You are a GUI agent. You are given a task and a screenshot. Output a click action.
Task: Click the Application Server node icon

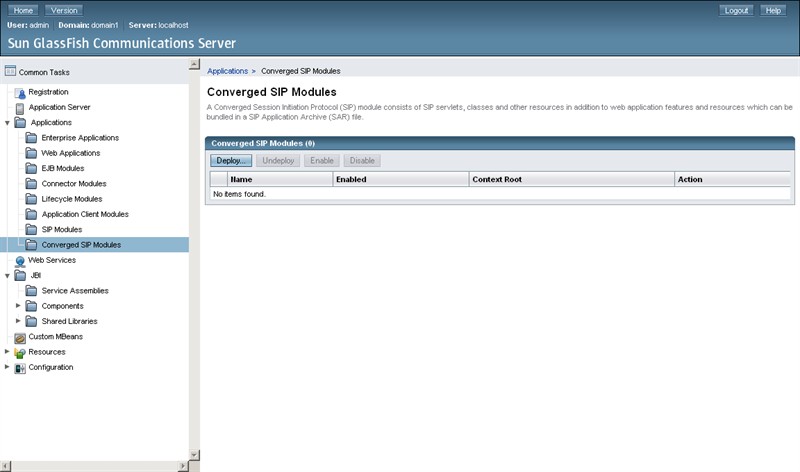[20, 108]
